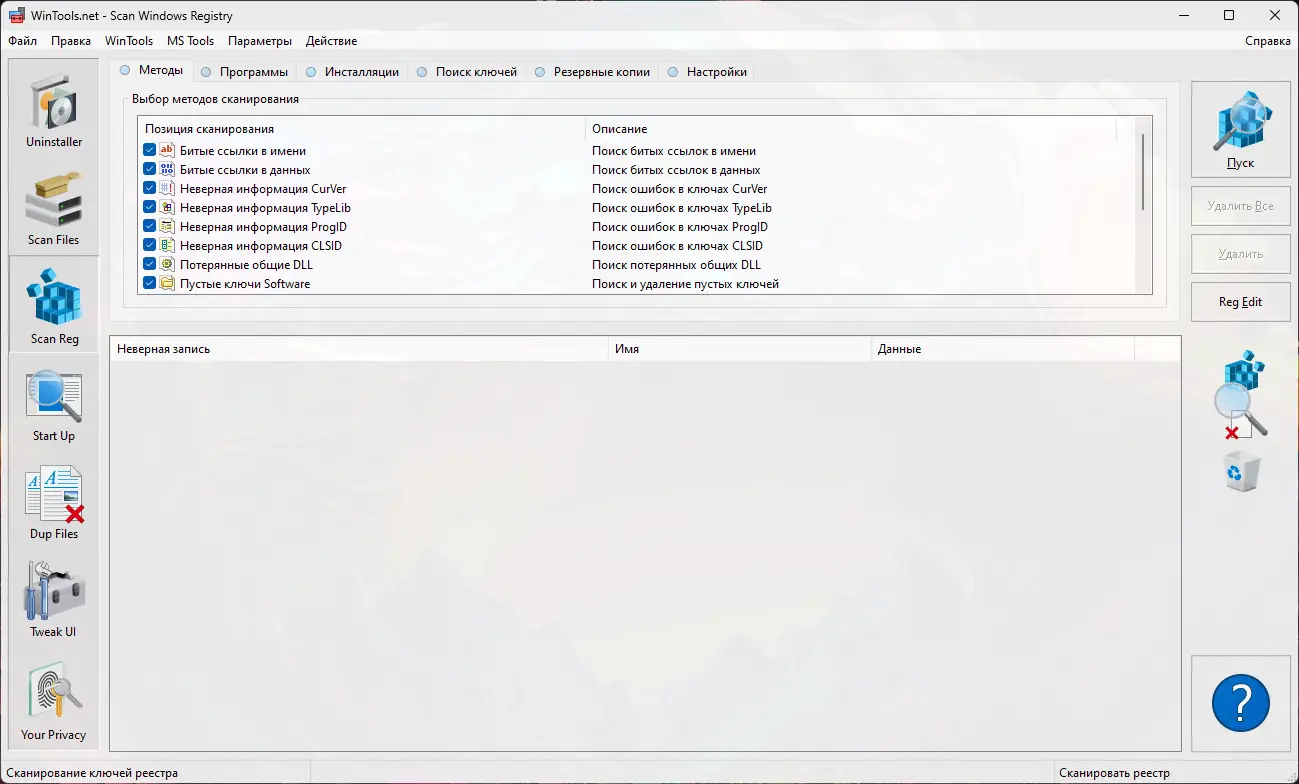Switch to the Резервные копии tab

click(x=592, y=72)
